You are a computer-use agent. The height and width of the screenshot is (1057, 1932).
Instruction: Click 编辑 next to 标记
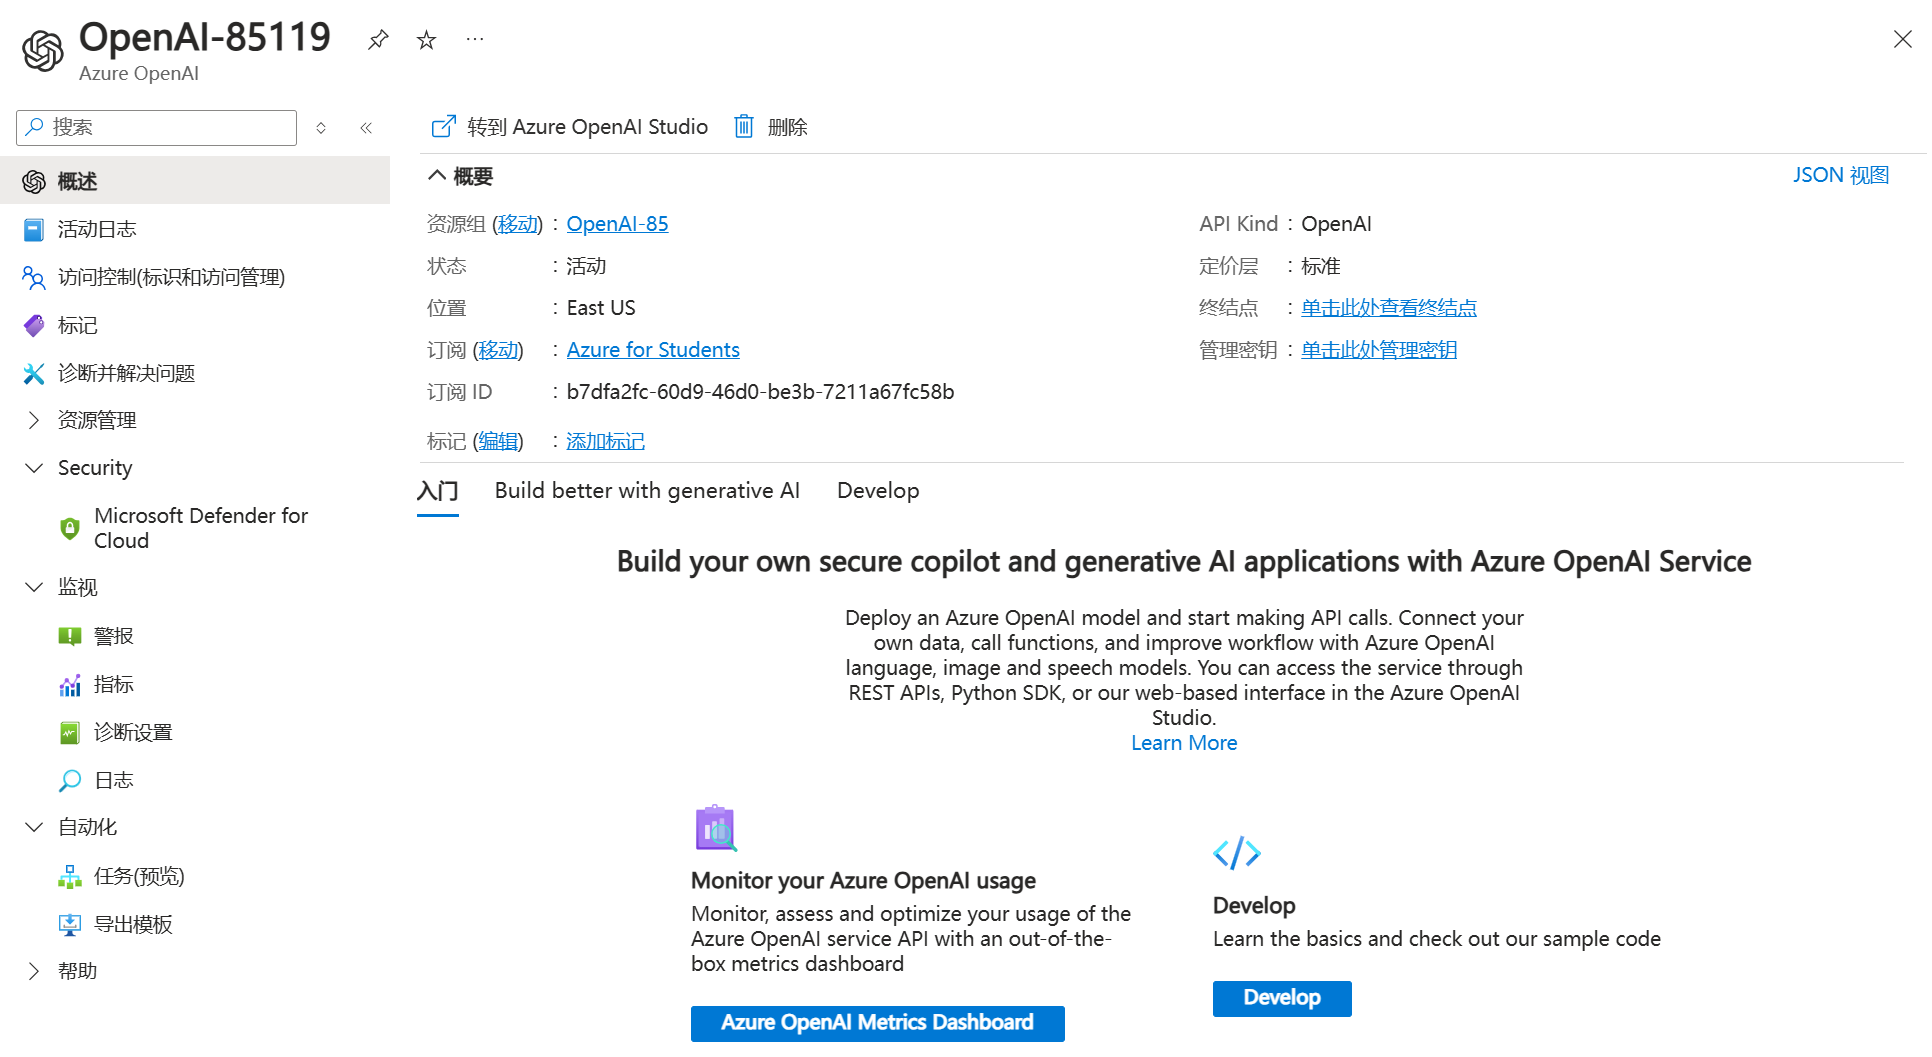coord(498,441)
